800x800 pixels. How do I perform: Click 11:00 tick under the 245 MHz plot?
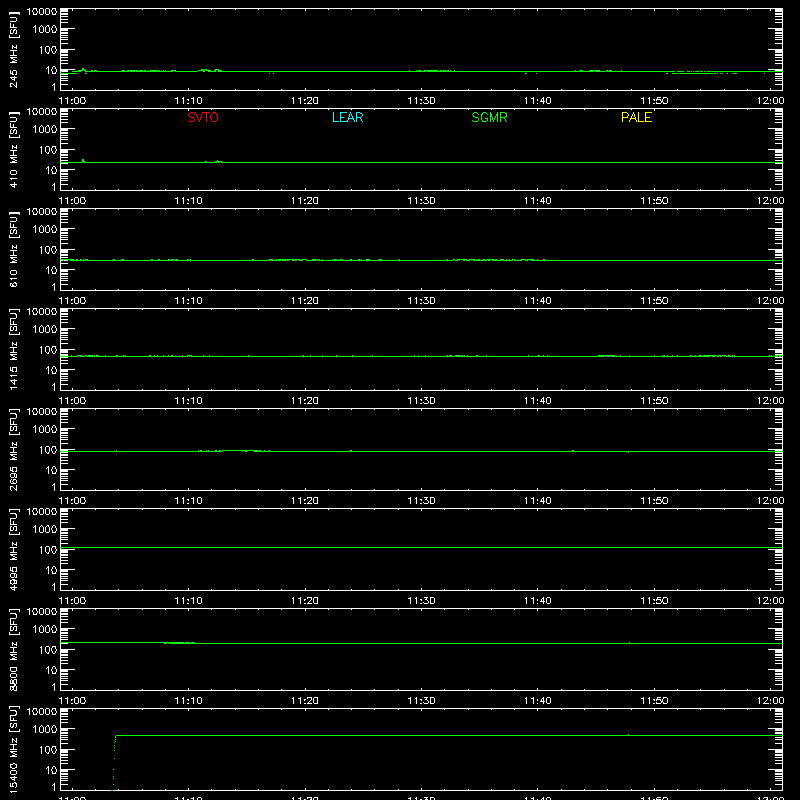point(72,101)
